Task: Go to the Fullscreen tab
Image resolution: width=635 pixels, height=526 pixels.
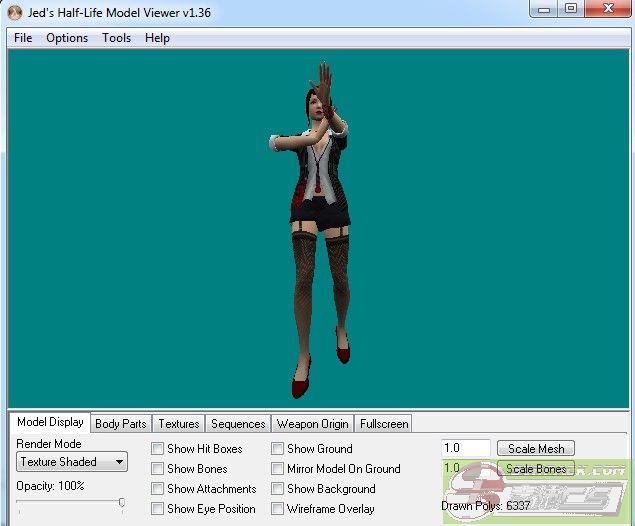Action: click(x=383, y=424)
